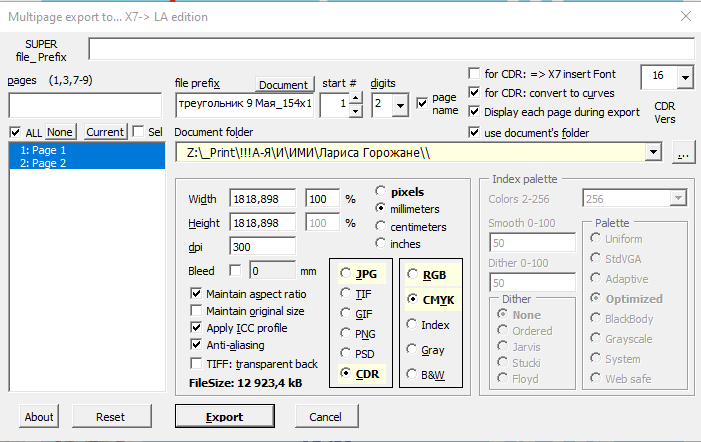Choose PNG export format
Screen dimensions: 701x442
click(345, 333)
